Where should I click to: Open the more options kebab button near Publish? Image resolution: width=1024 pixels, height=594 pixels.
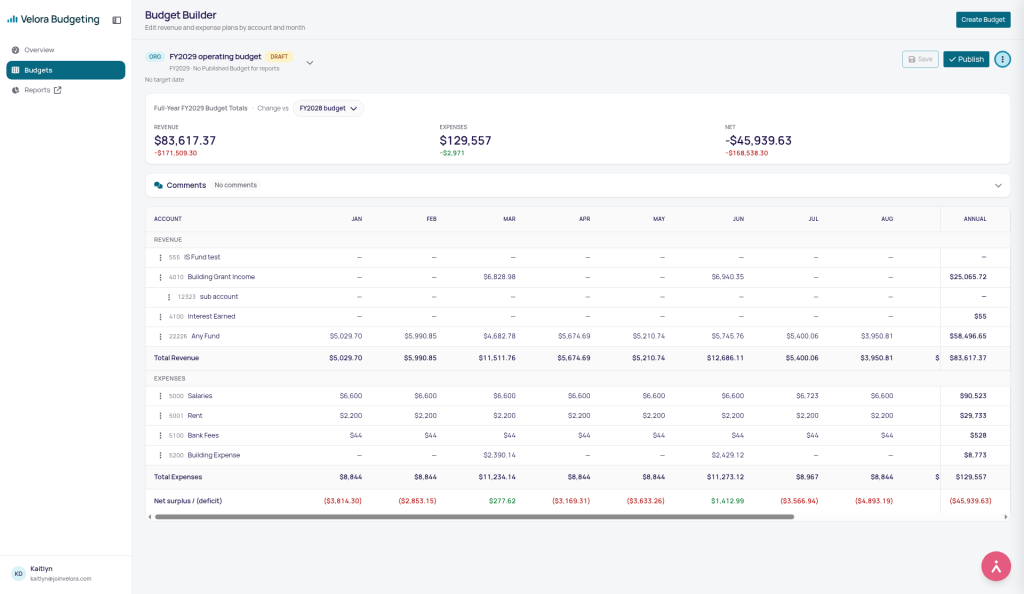pos(1002,59)
